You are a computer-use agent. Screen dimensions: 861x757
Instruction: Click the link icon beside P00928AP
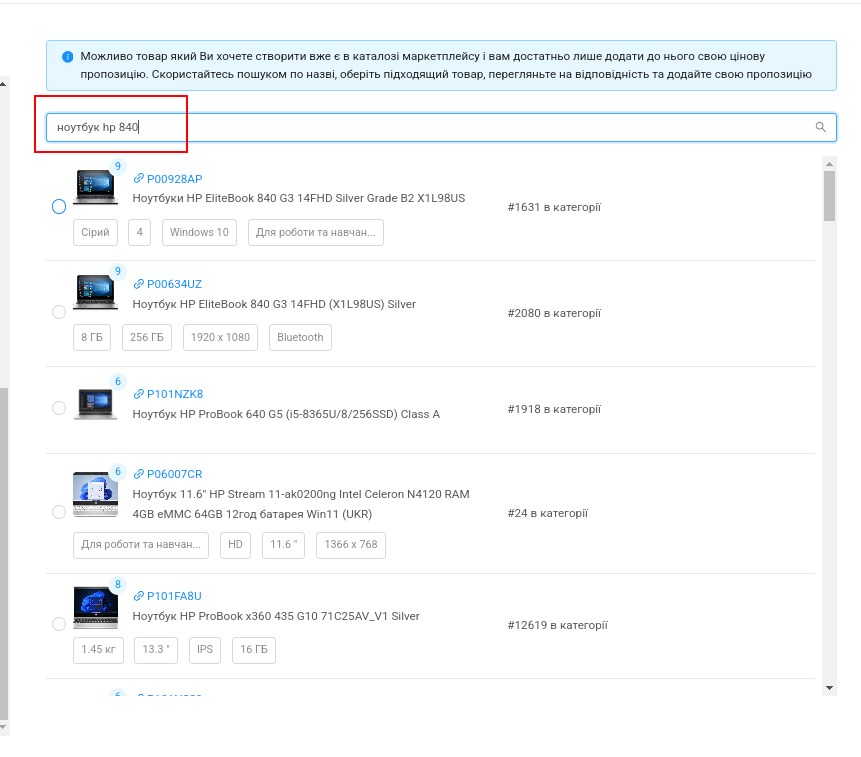(139, 179)
